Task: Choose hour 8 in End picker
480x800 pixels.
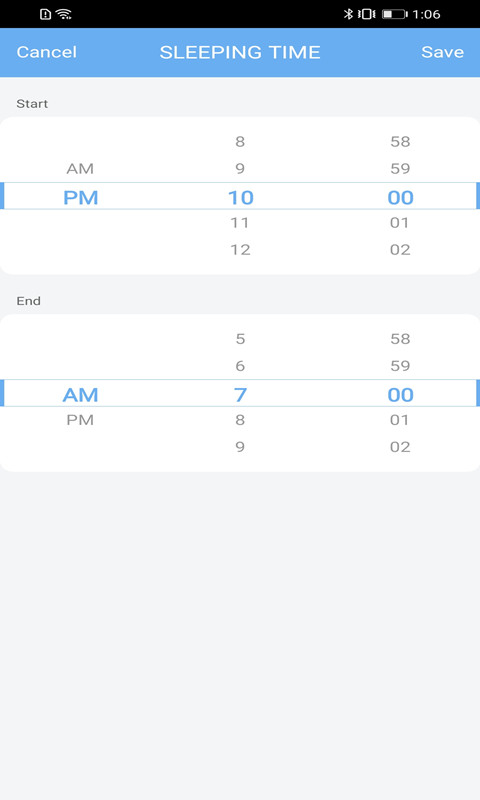Action: point(240,420)
